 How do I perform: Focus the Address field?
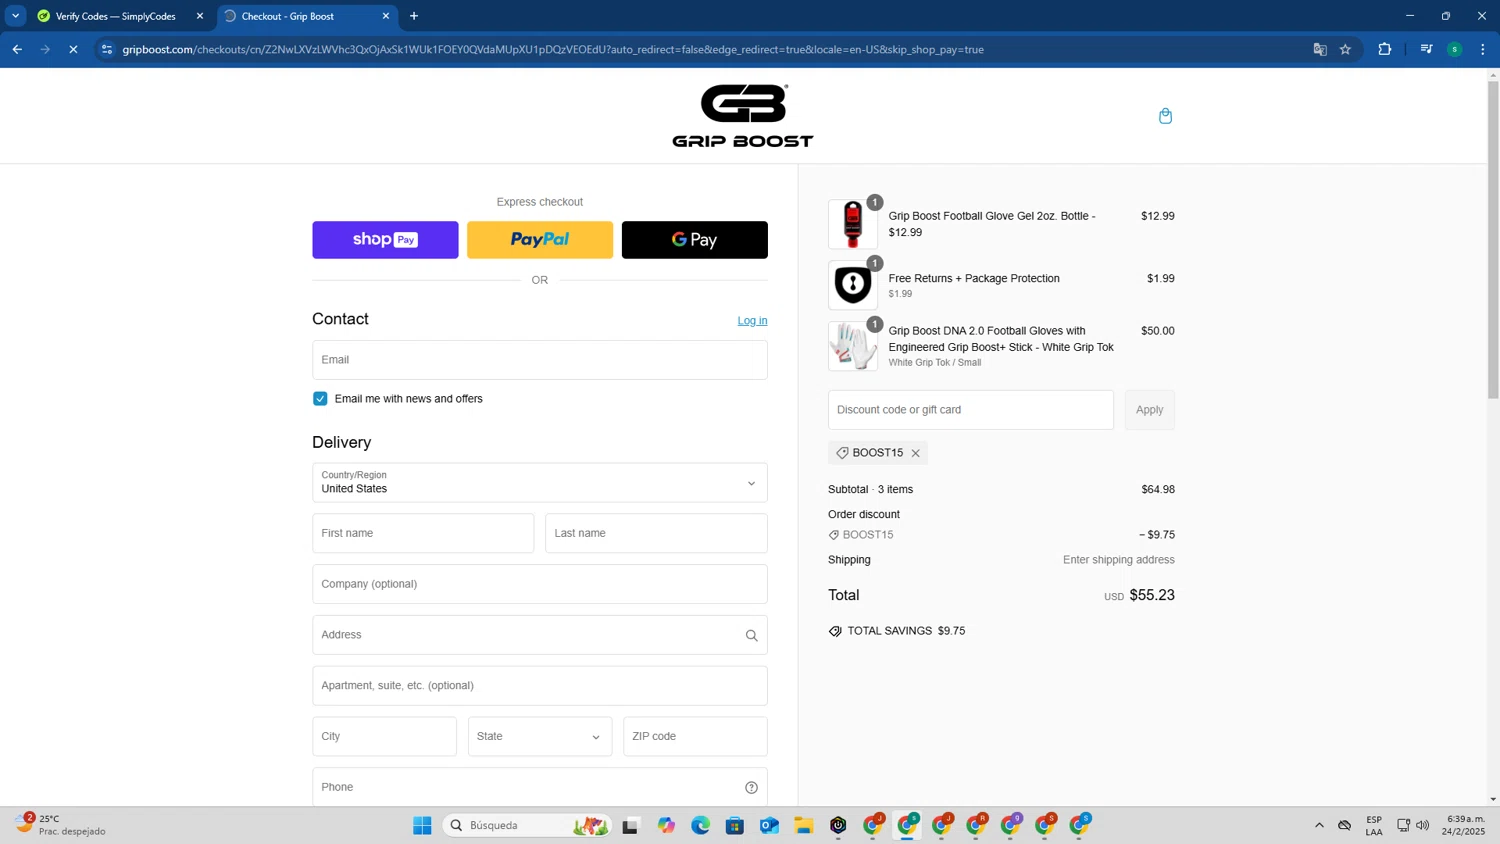point(540,635)
